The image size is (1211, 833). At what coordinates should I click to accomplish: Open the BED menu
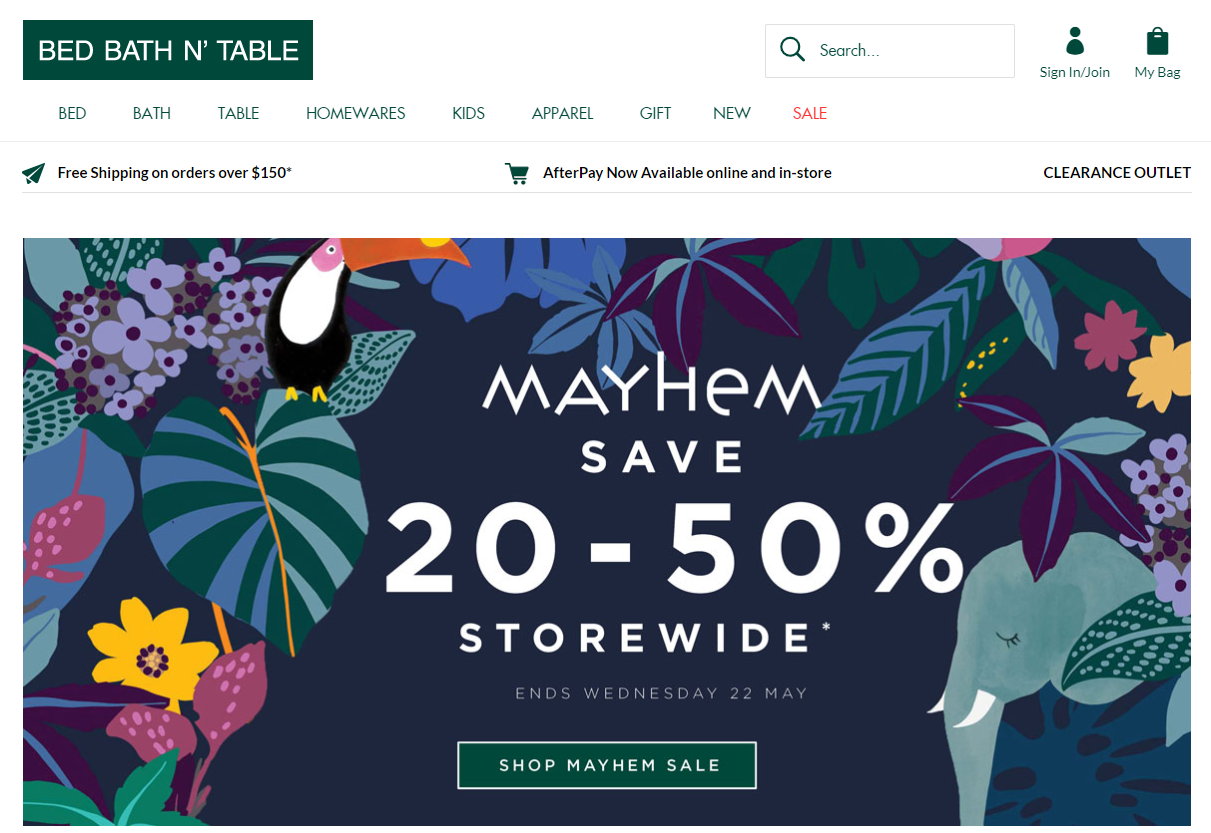tap(72, 113)
